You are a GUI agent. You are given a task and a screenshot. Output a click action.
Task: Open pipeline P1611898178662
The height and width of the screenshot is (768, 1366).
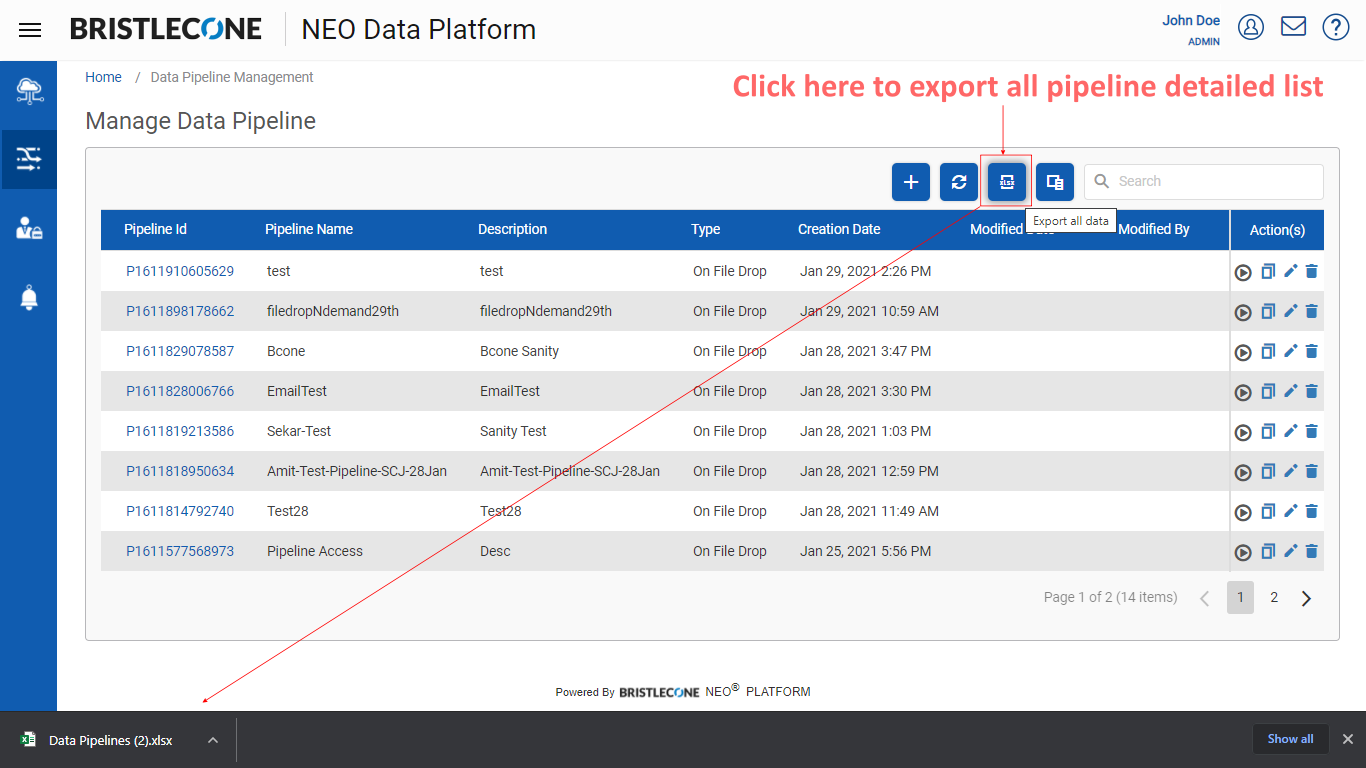click(x=180, y=311)
